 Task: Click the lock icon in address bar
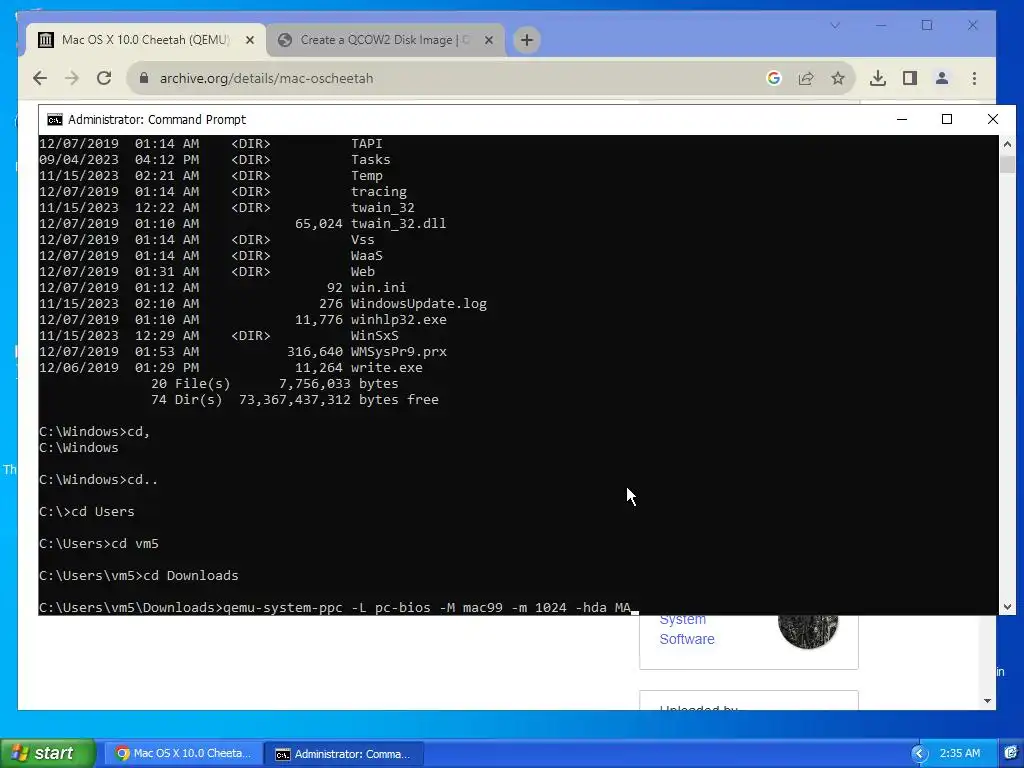click(x=144, y=78)
